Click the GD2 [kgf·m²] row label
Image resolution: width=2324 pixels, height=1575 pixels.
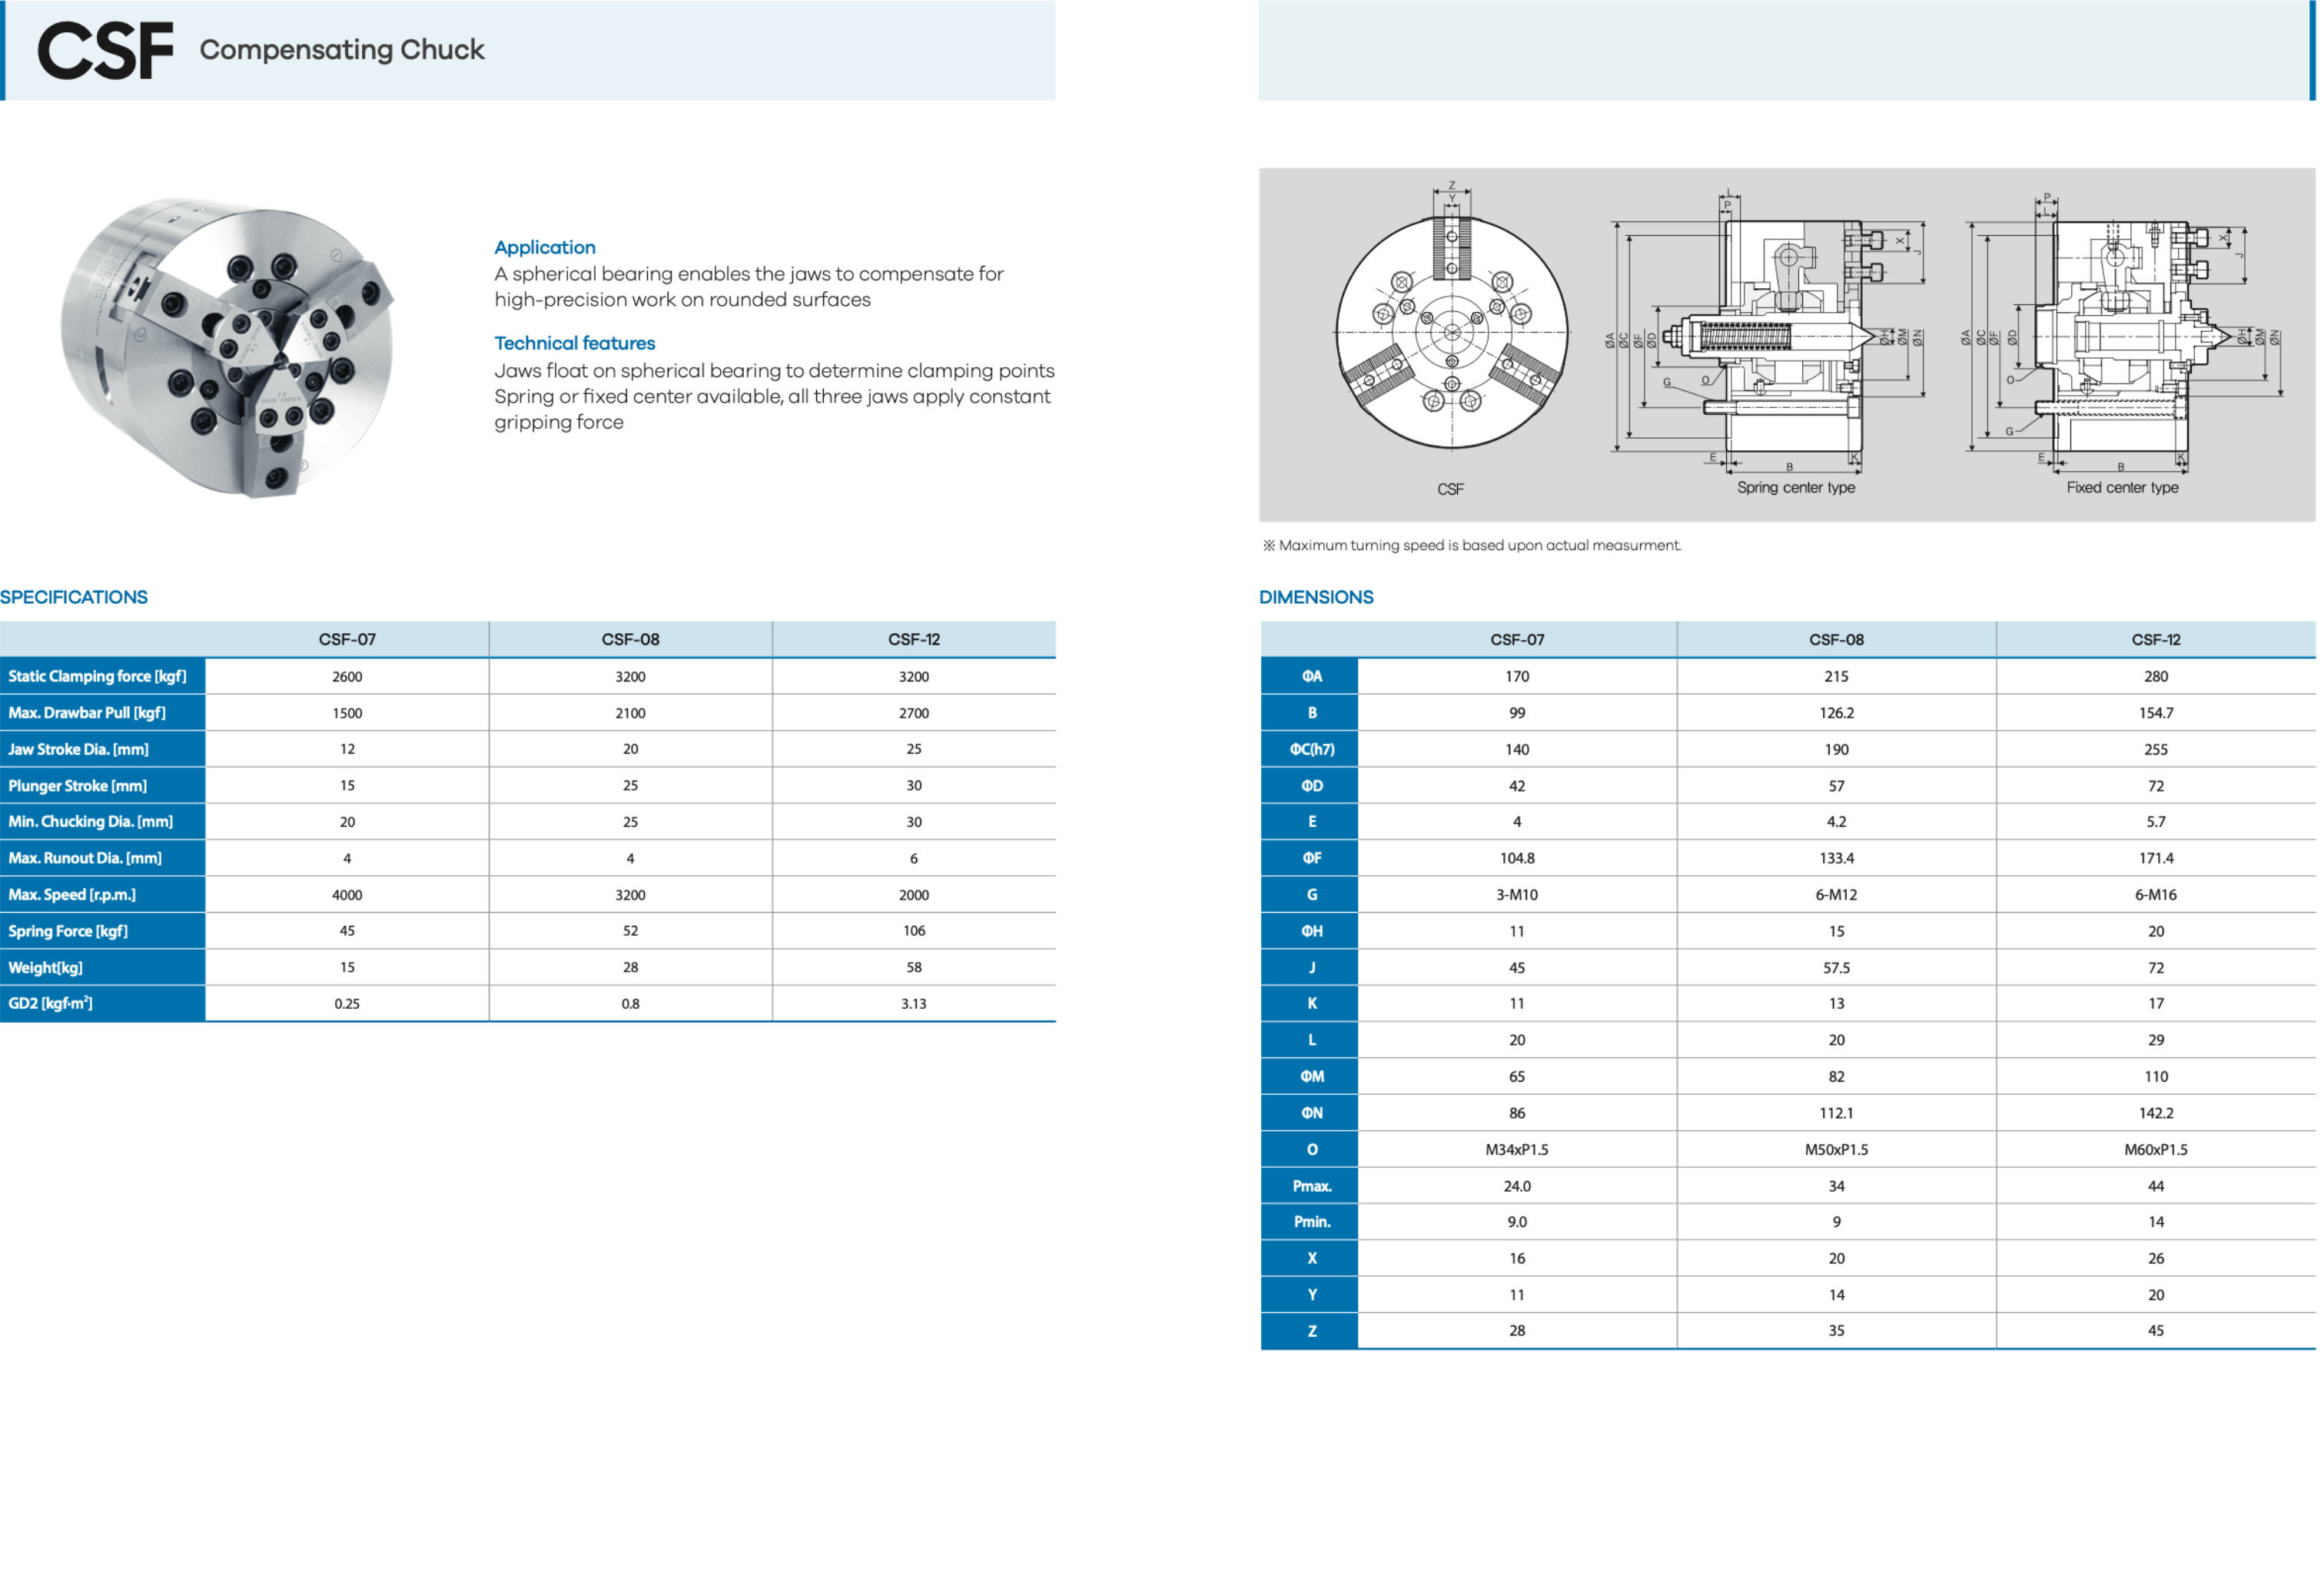click(50, 1003)
